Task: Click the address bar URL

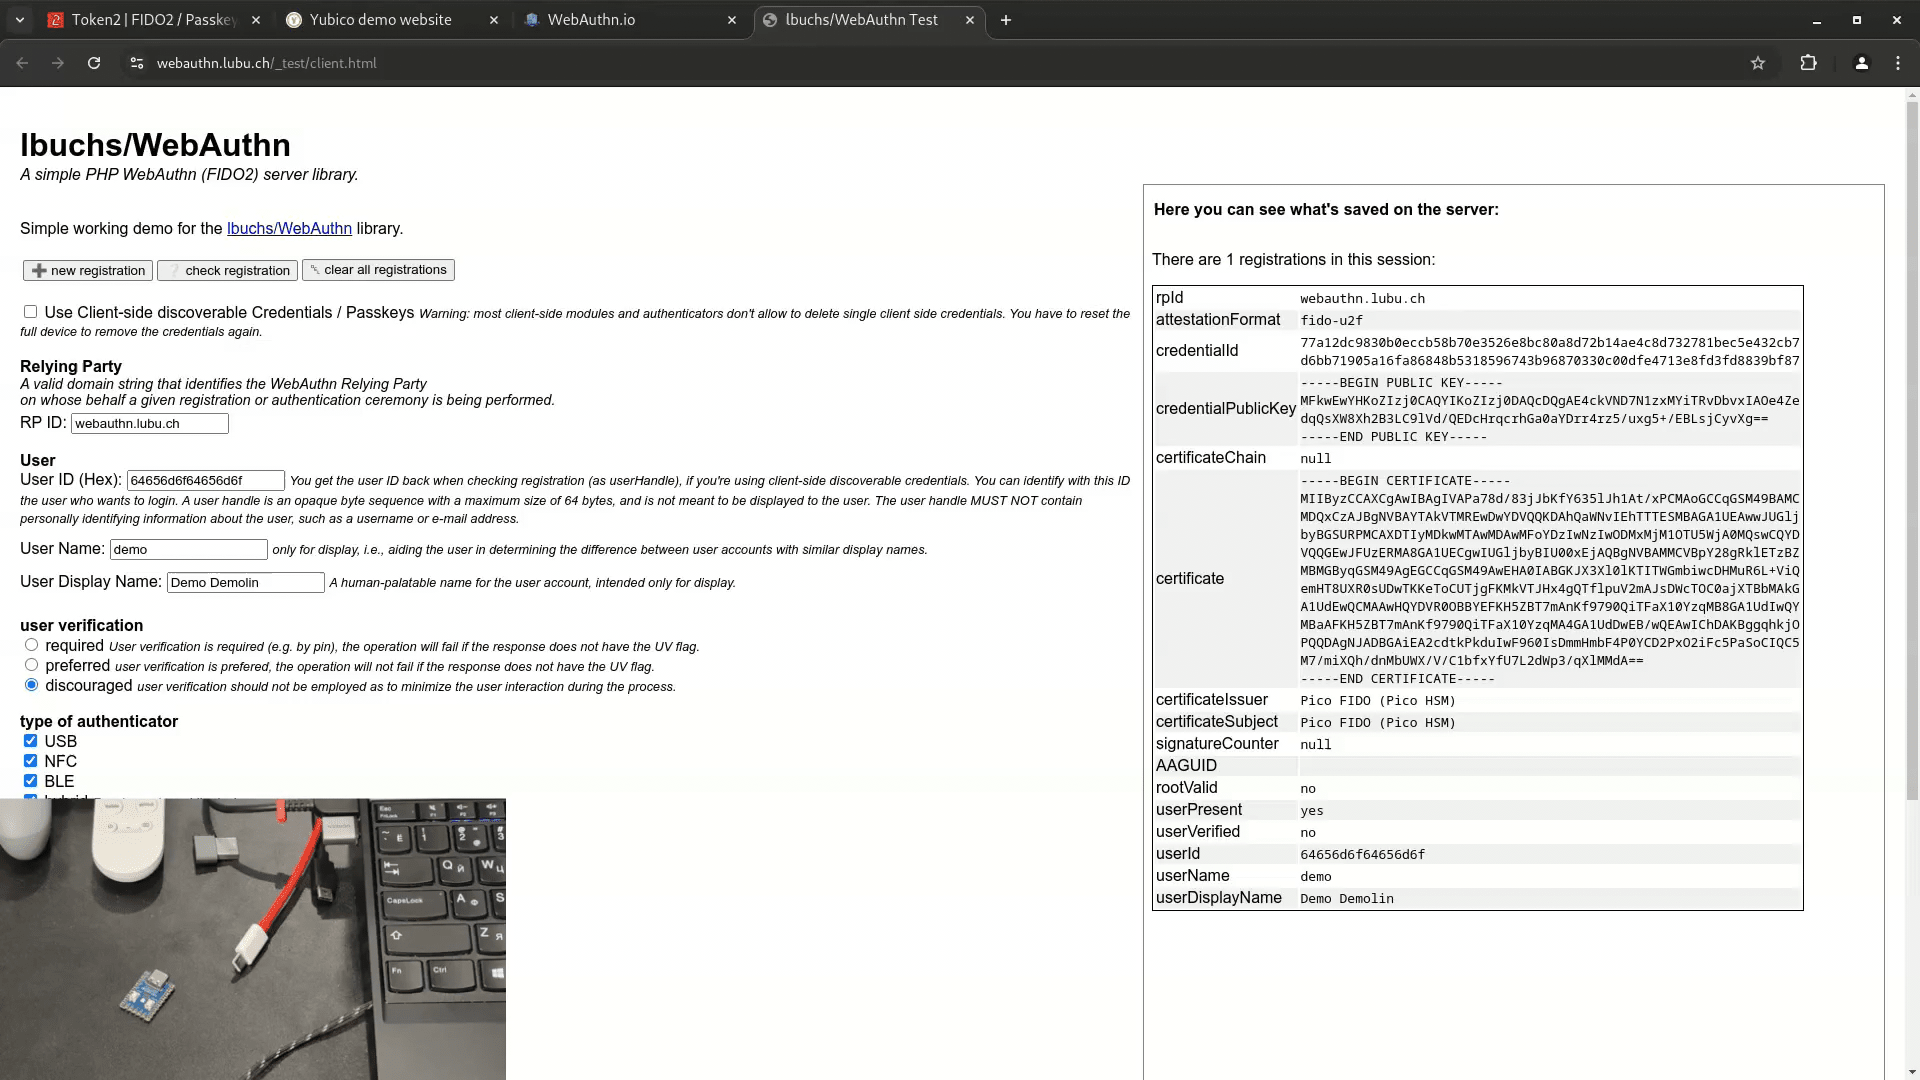Action: (x=267, y=63)
